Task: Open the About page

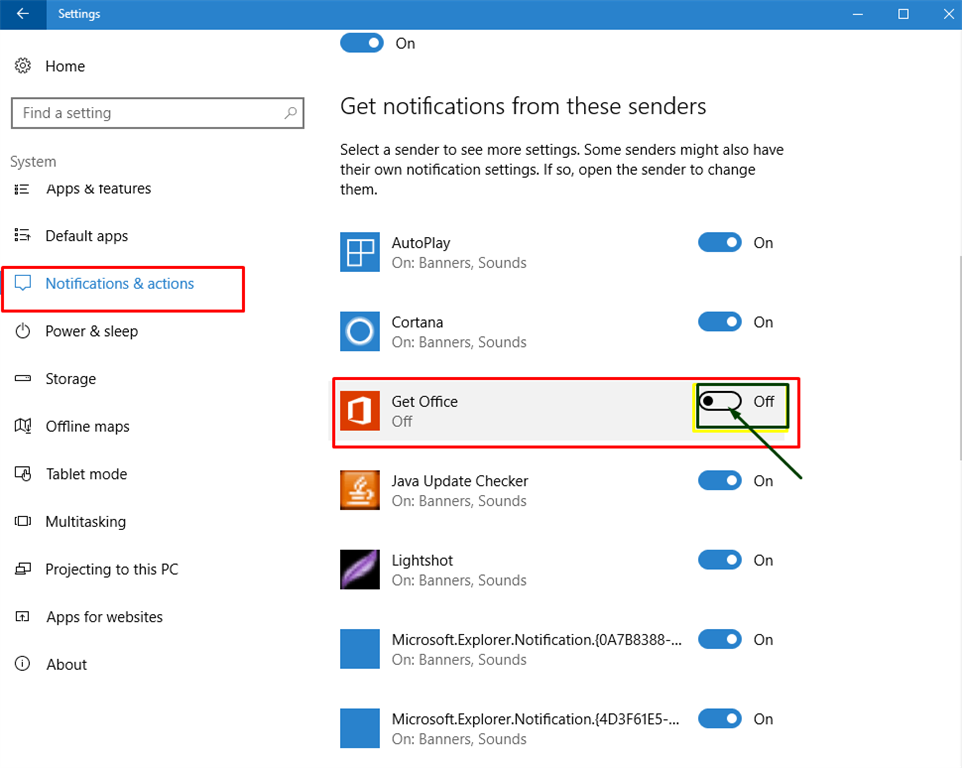Action: coord(66,664)
